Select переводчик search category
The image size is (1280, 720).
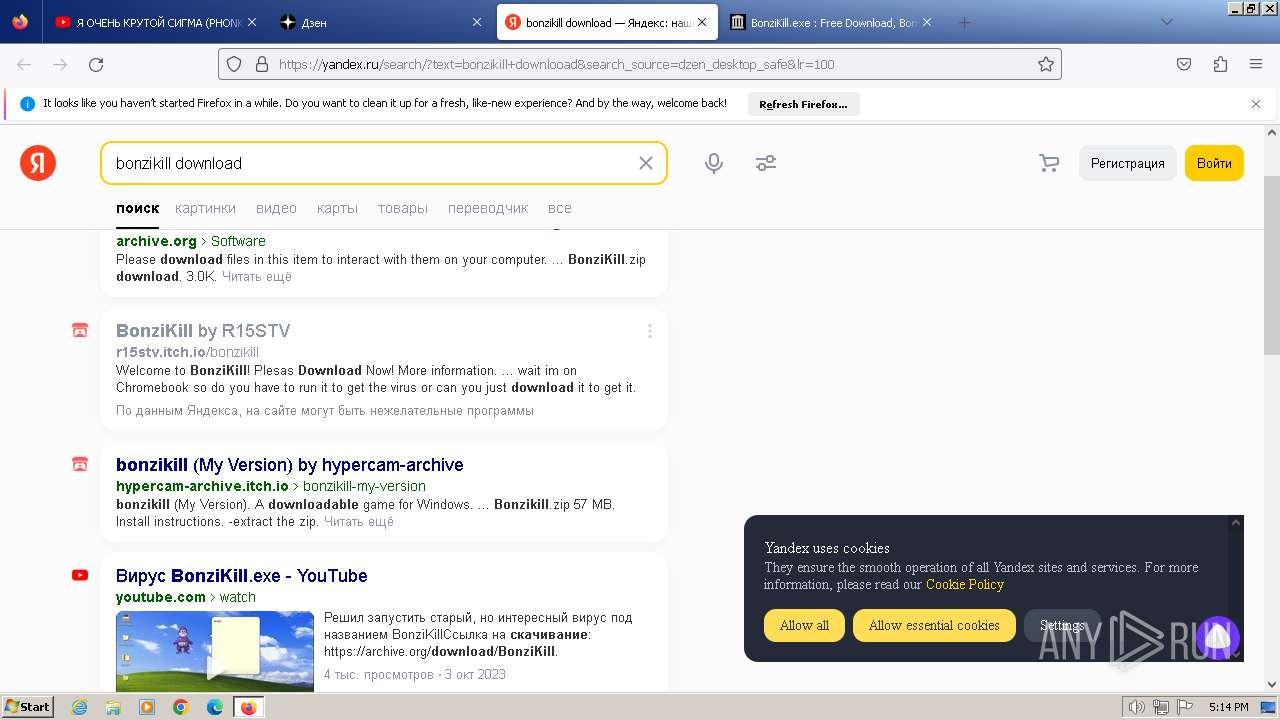point(488,208)
